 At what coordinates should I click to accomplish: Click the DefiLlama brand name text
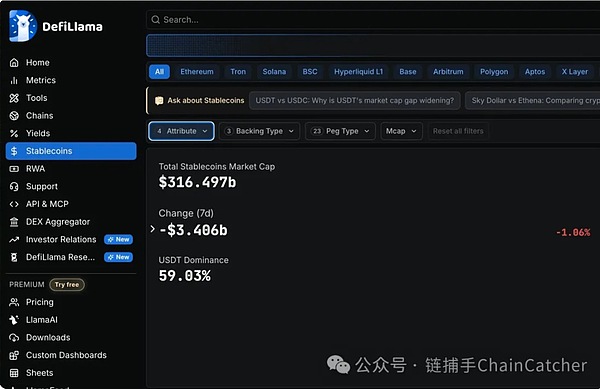point(72,27)
